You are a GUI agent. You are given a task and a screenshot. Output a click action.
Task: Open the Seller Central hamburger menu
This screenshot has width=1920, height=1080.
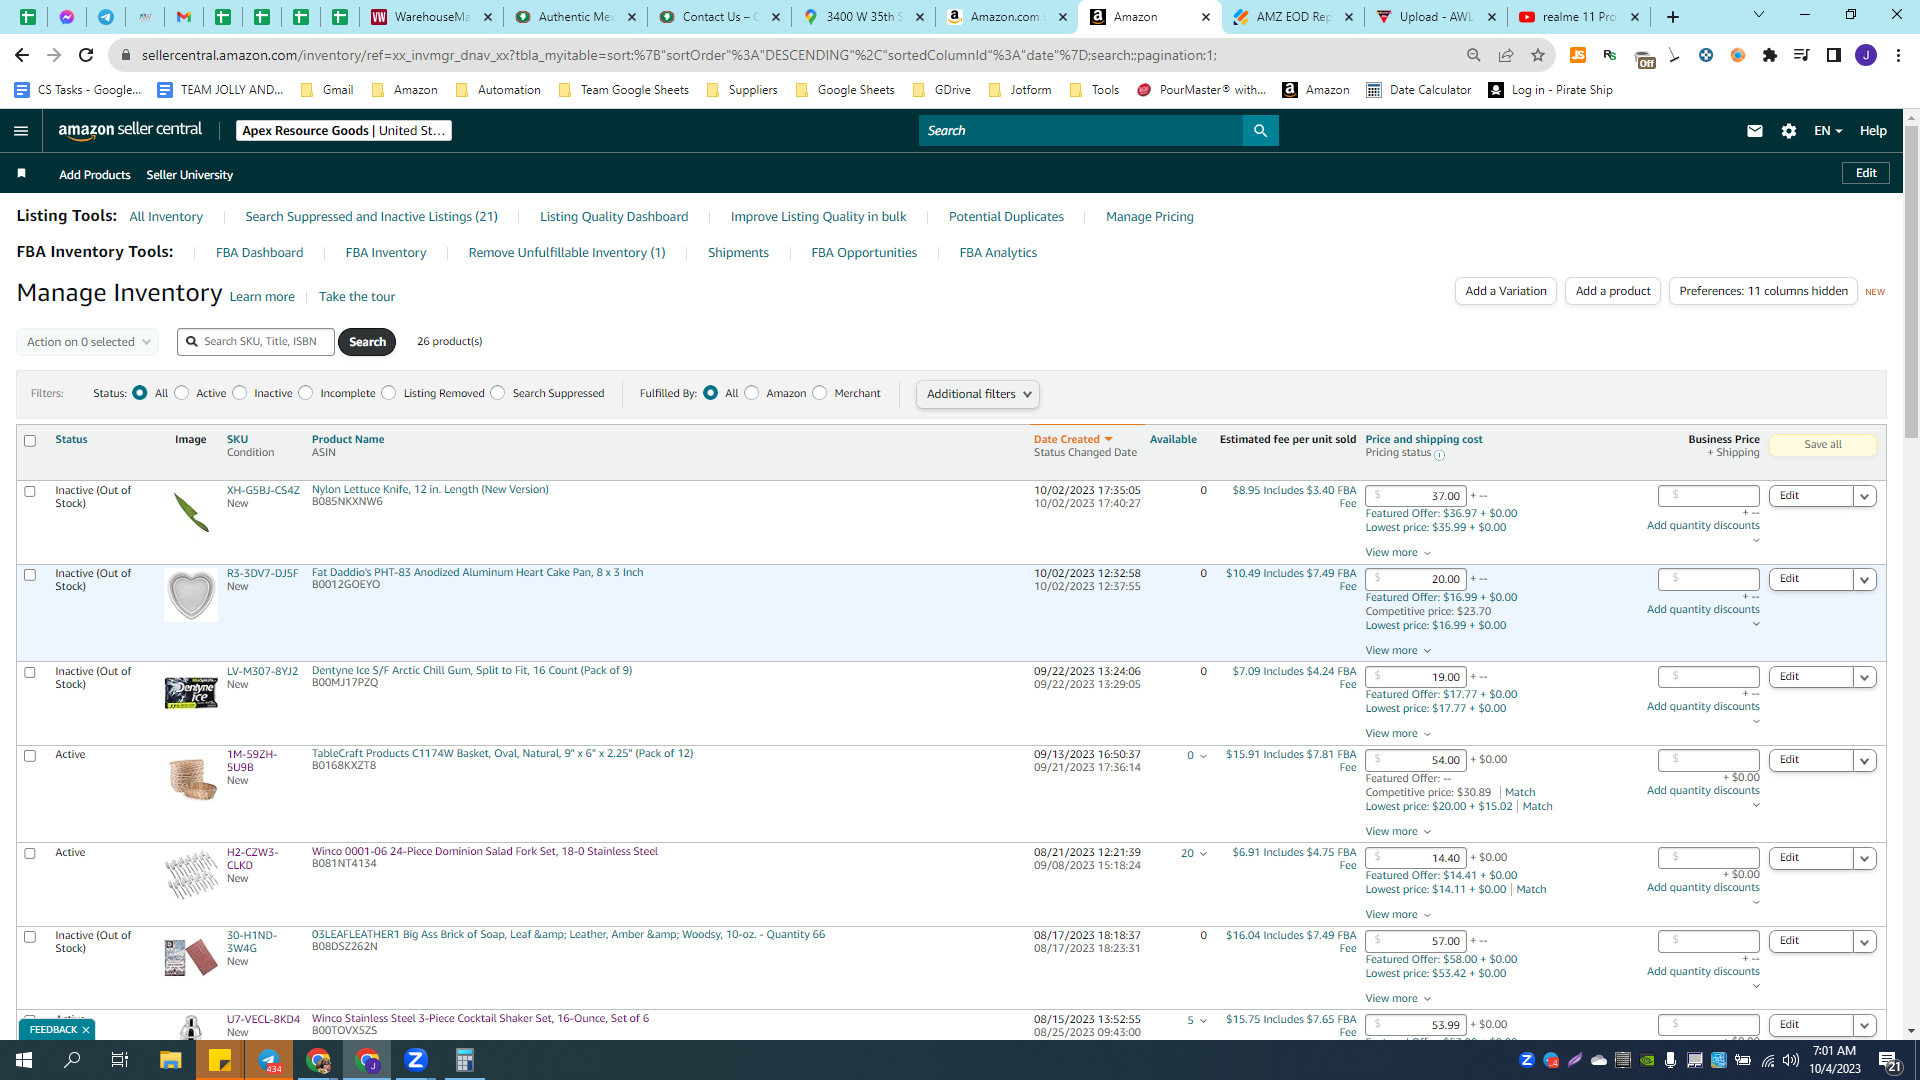tap(21, 131)
